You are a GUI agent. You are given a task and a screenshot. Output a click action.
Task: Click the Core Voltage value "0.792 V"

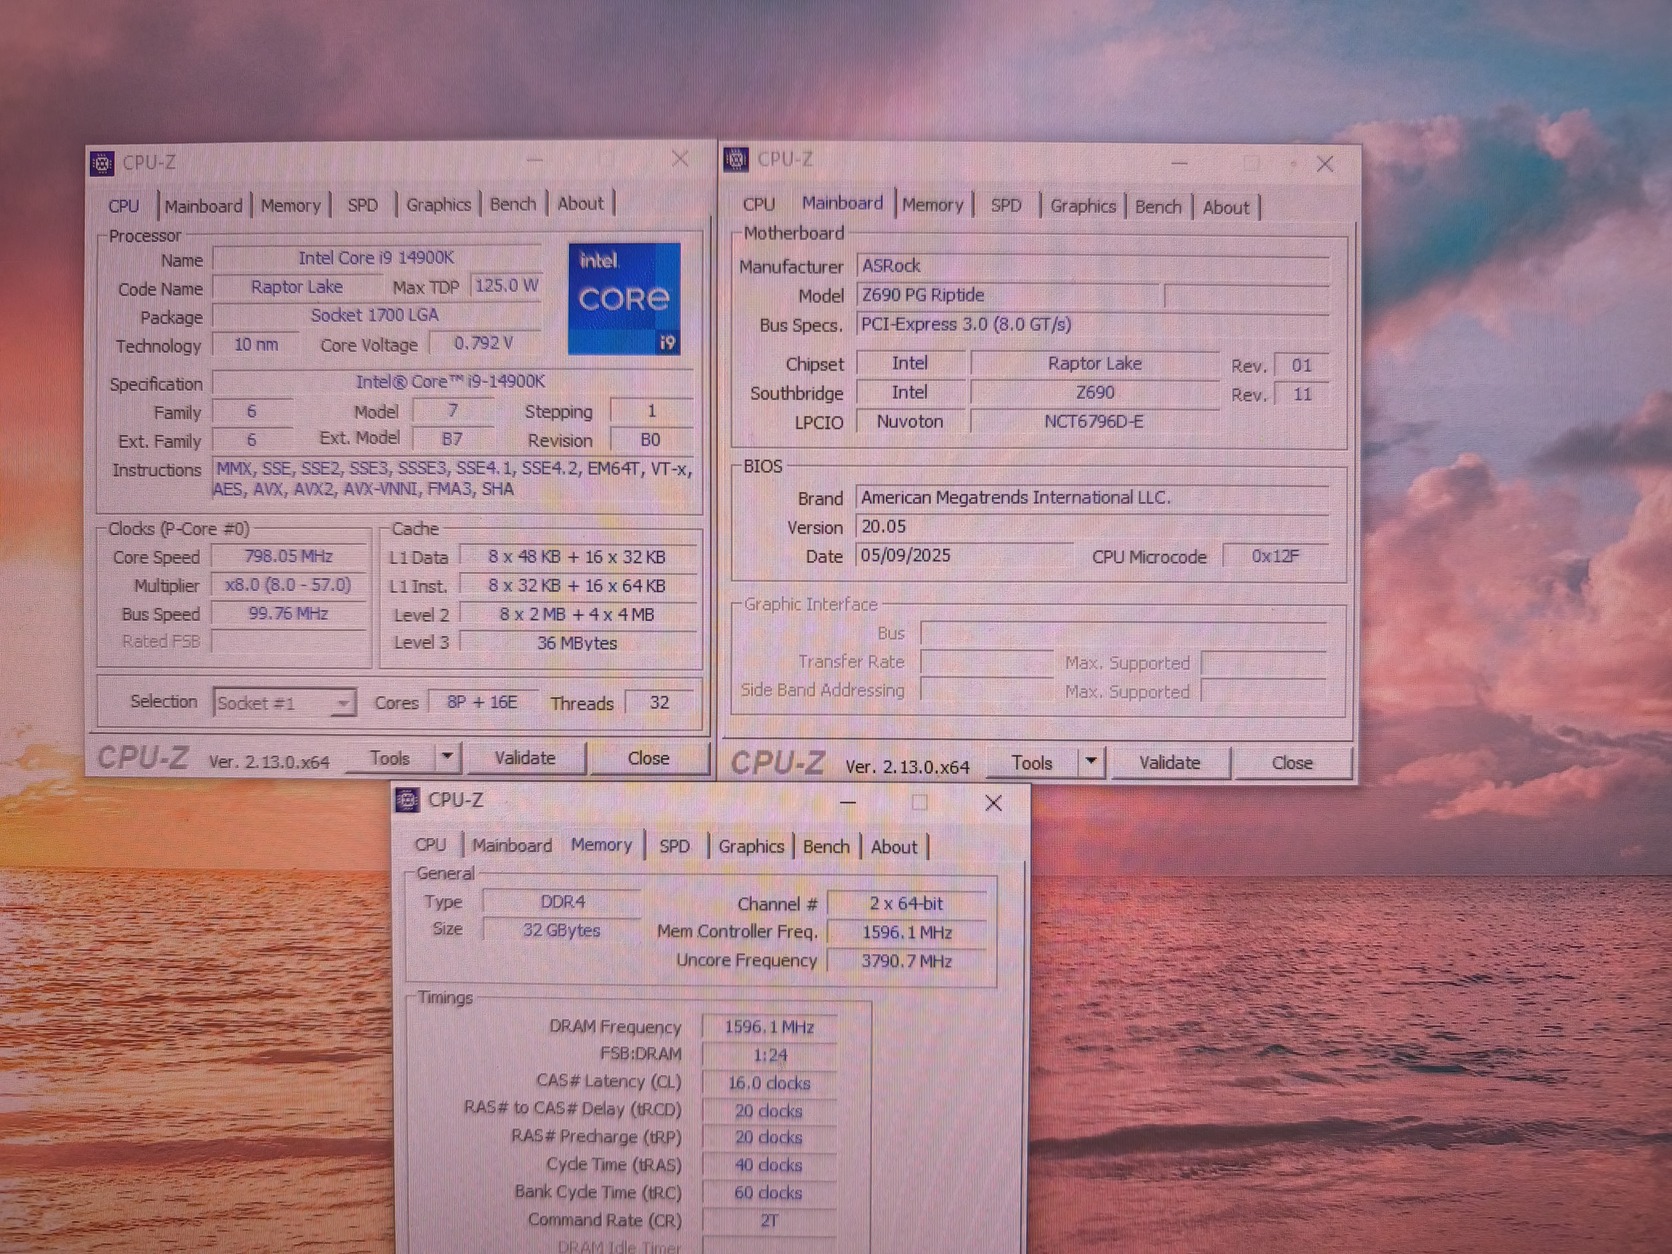click(484, 343)
